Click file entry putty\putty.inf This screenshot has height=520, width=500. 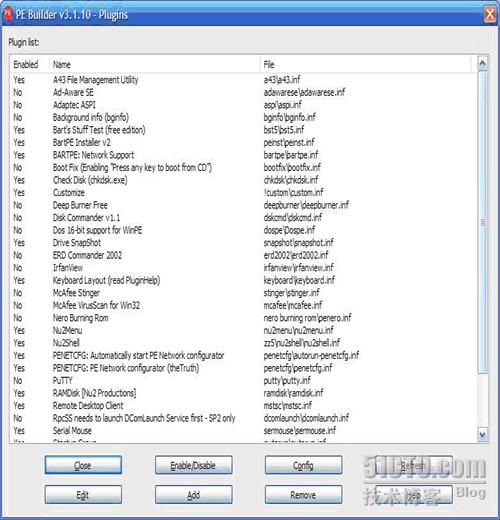287,381
